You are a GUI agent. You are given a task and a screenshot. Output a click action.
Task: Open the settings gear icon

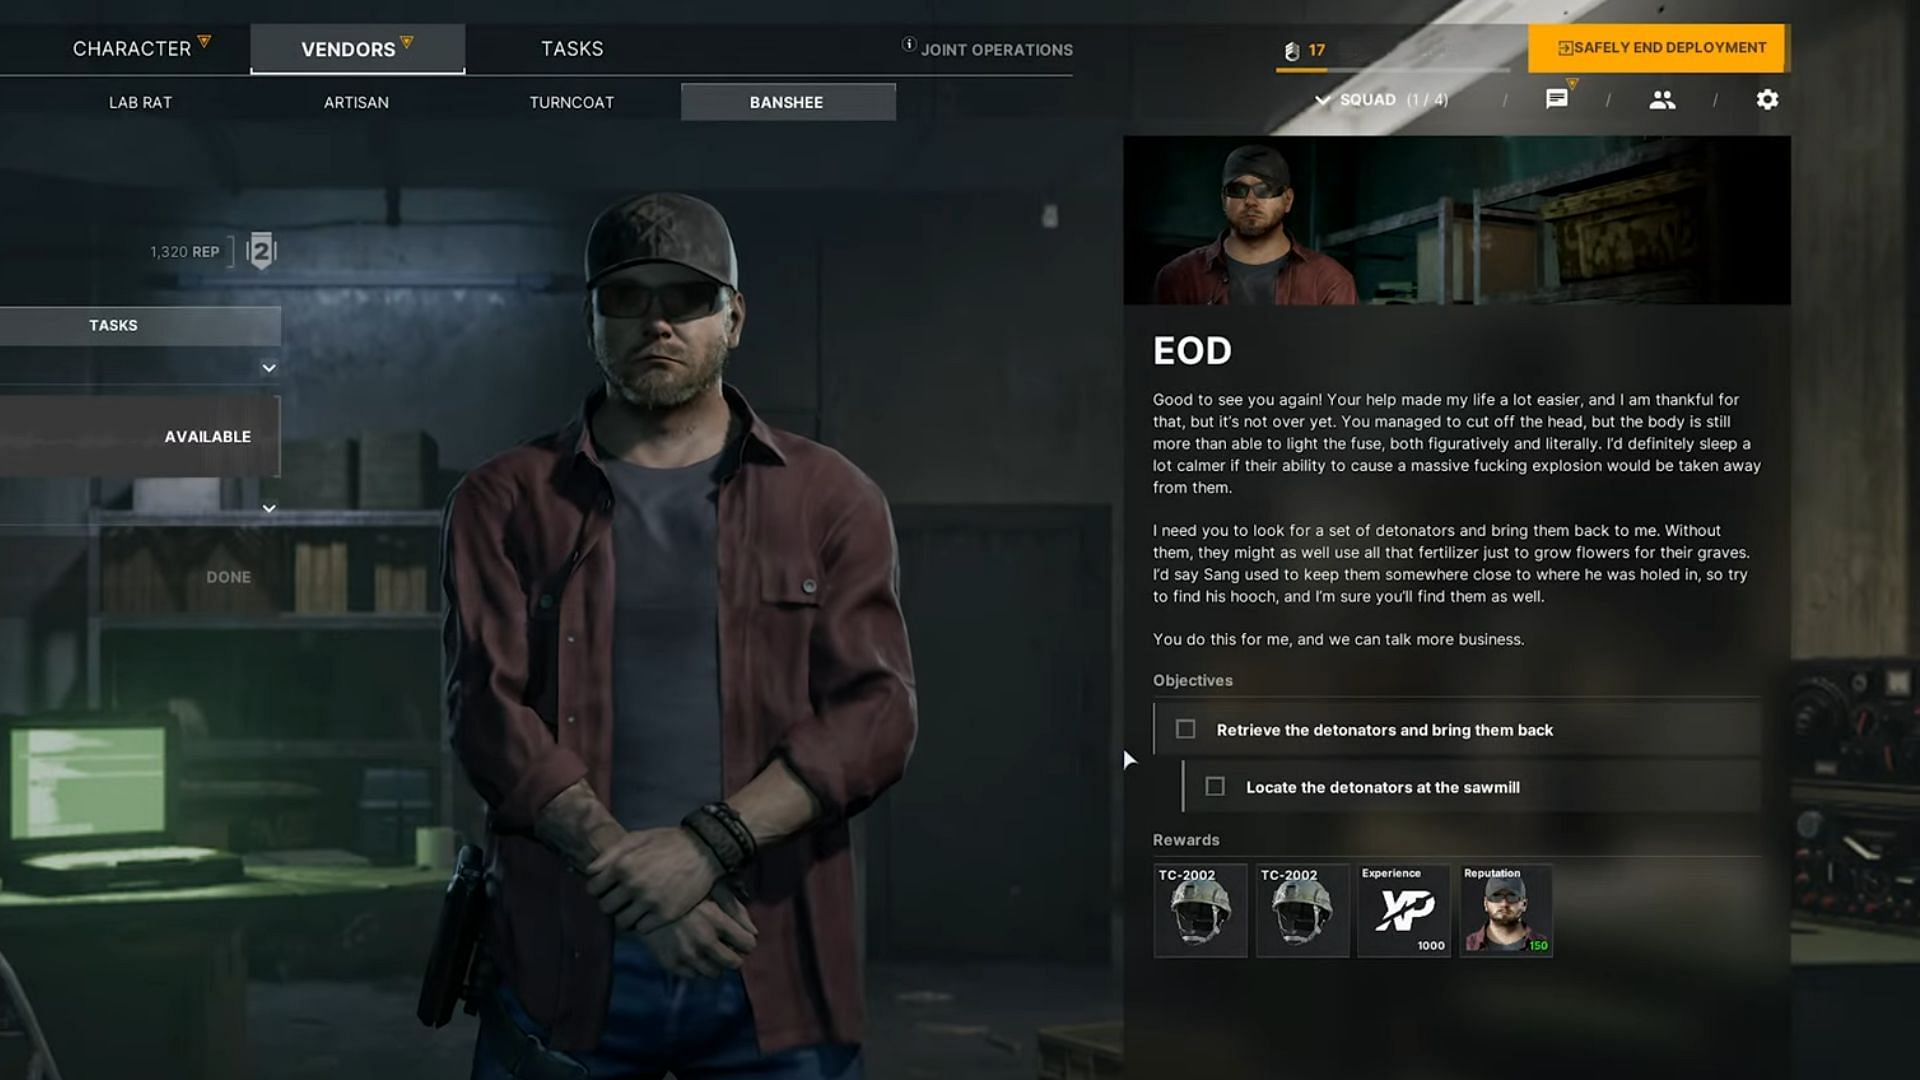[1766, 99]
